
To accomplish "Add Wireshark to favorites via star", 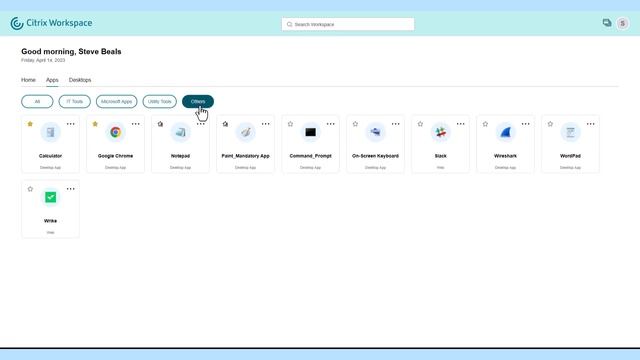I will coord(485,124).
